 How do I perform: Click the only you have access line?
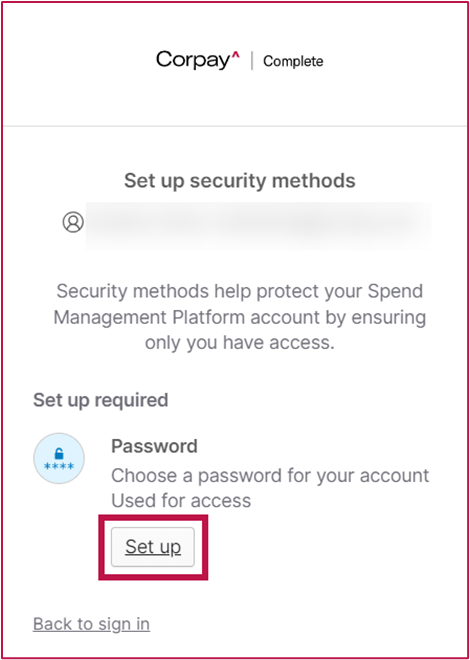pos(240,343)
